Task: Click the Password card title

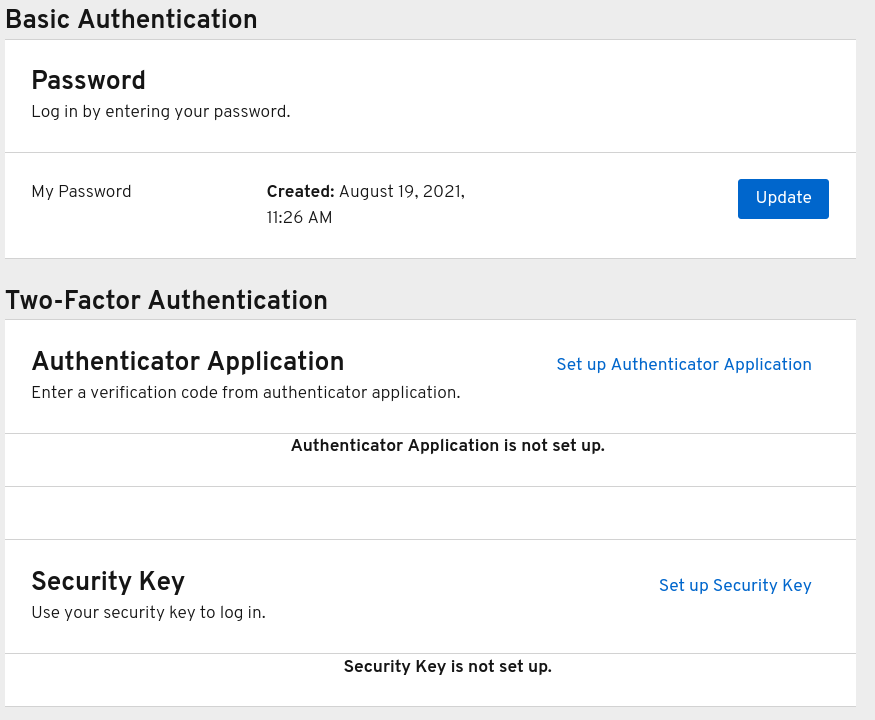Action: coord(88,81)
